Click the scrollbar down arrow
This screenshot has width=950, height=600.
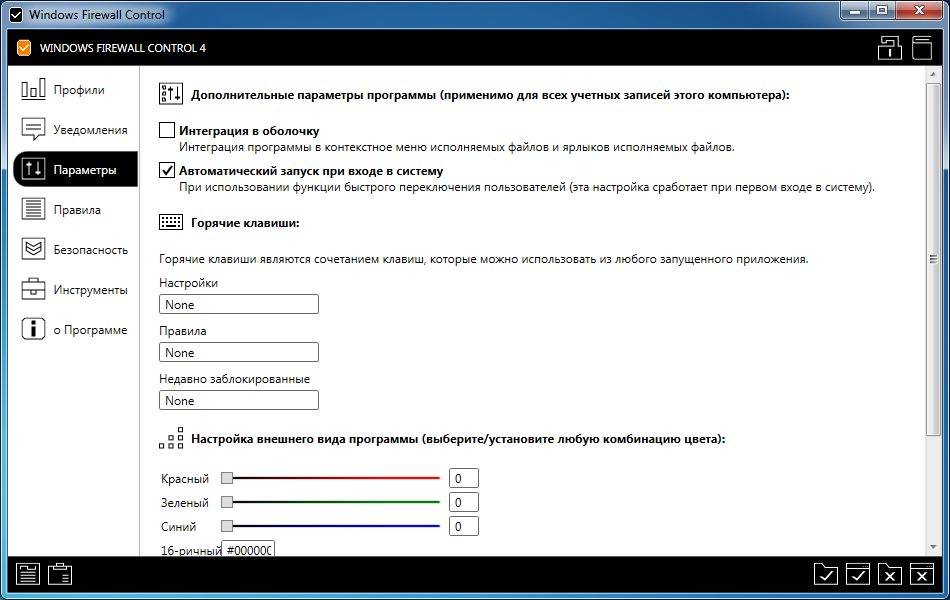(x=933, y=547)
